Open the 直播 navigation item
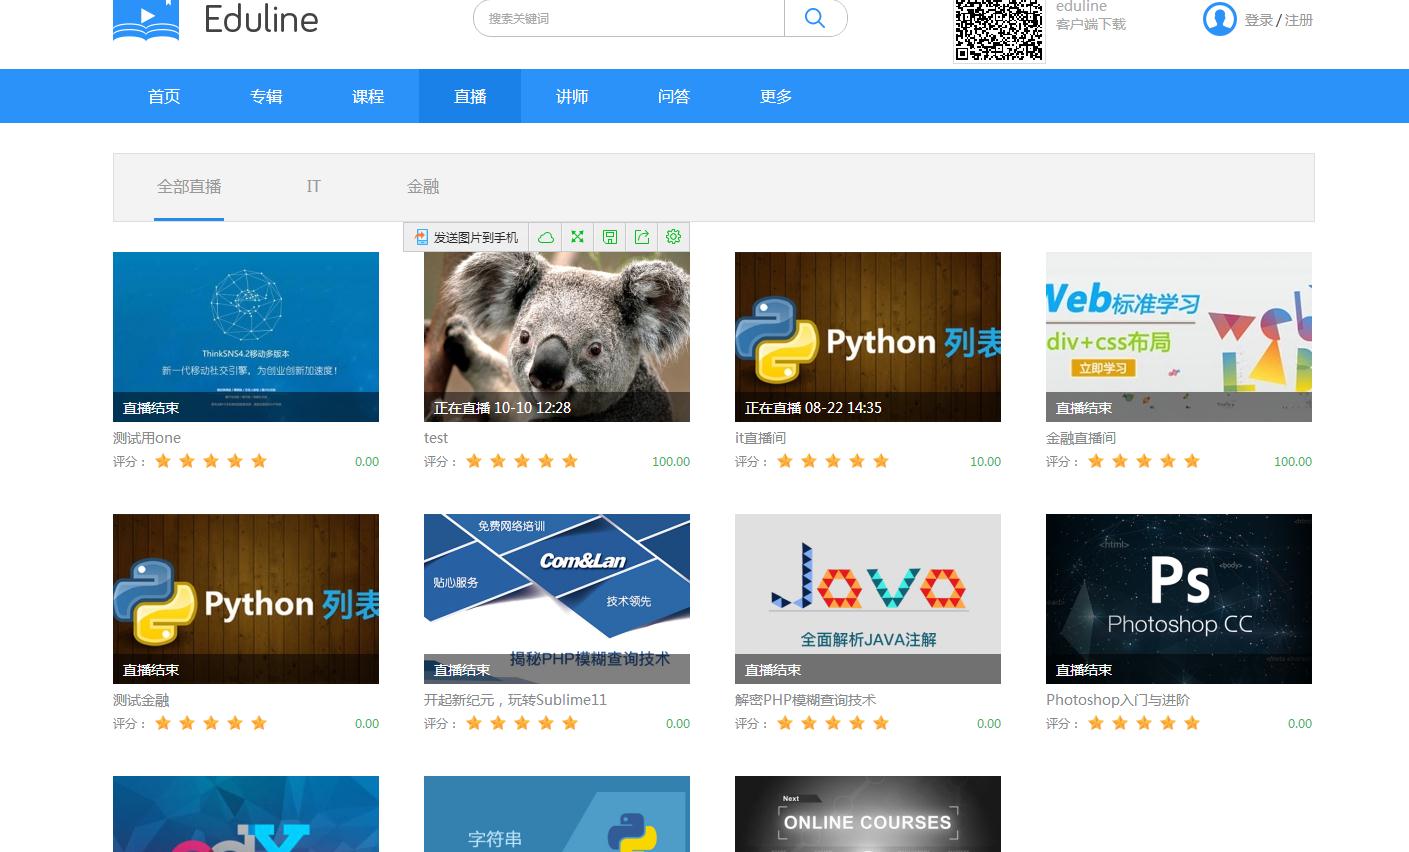The width and height of the screenshot is (1409, 852). click(x=470, y=96)
